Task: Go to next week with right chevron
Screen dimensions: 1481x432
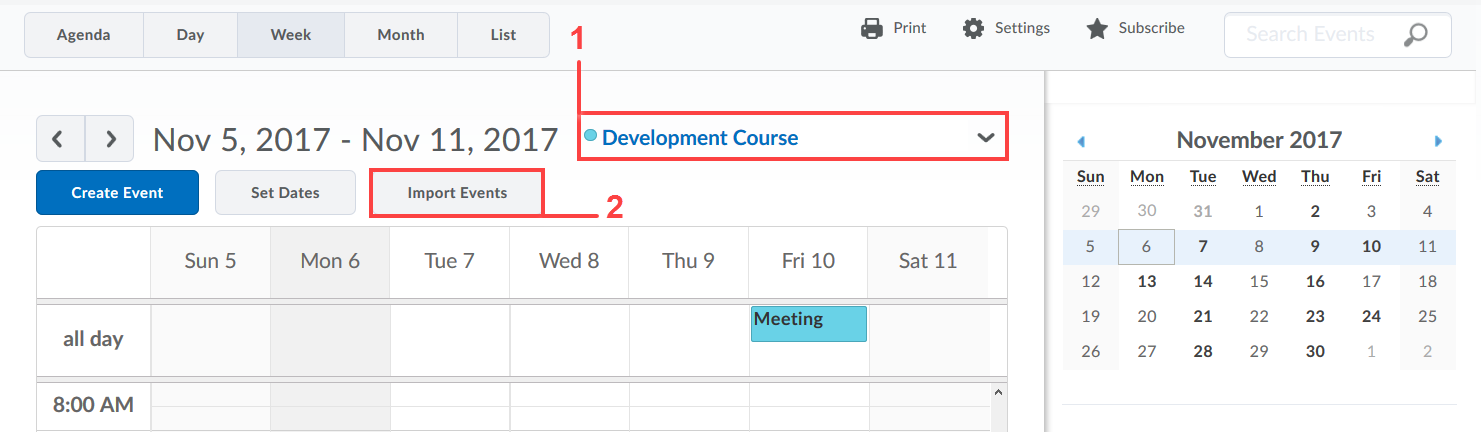Action: tap(110, 138)
